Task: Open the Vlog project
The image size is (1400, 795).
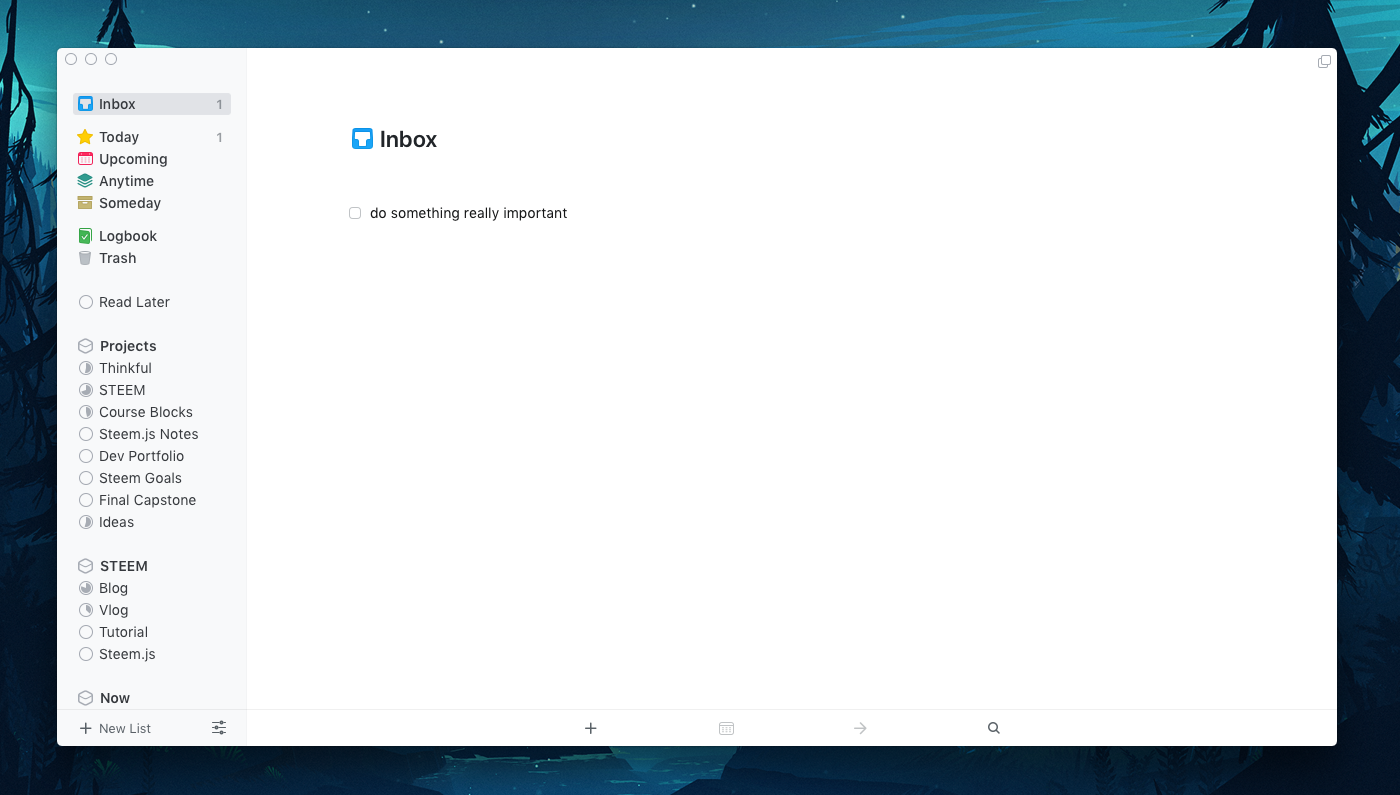Action: point(152,610)
